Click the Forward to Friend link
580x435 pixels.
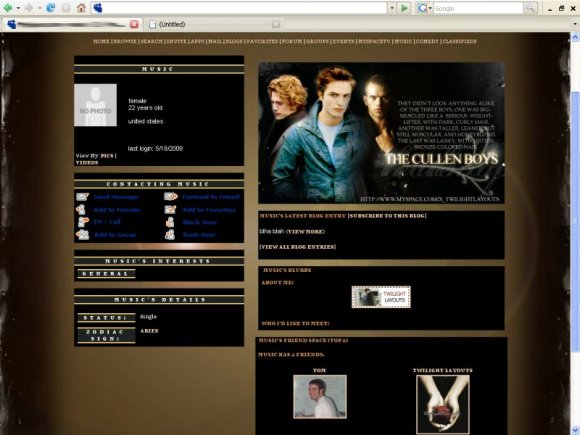211,197
